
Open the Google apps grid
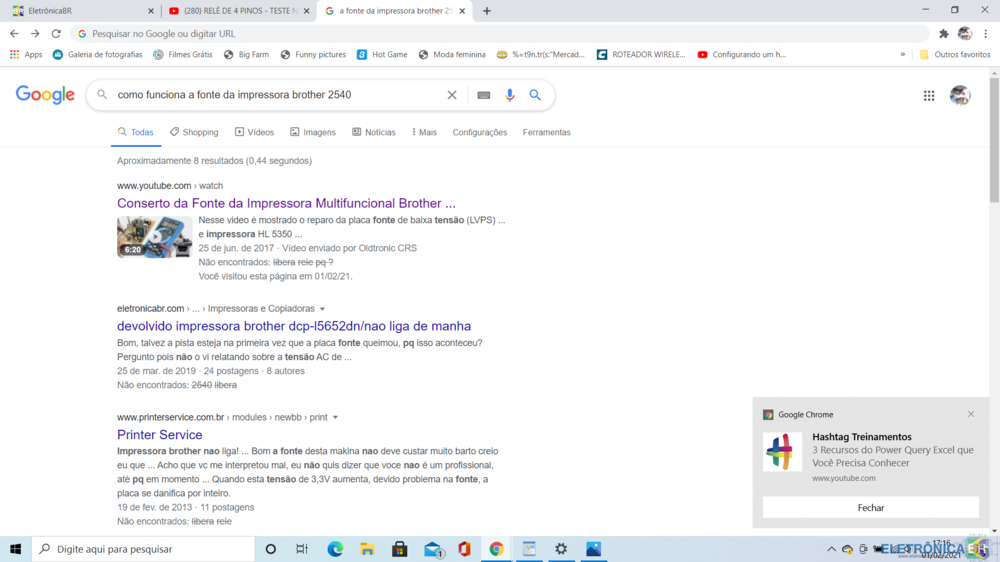click(929, 95)
